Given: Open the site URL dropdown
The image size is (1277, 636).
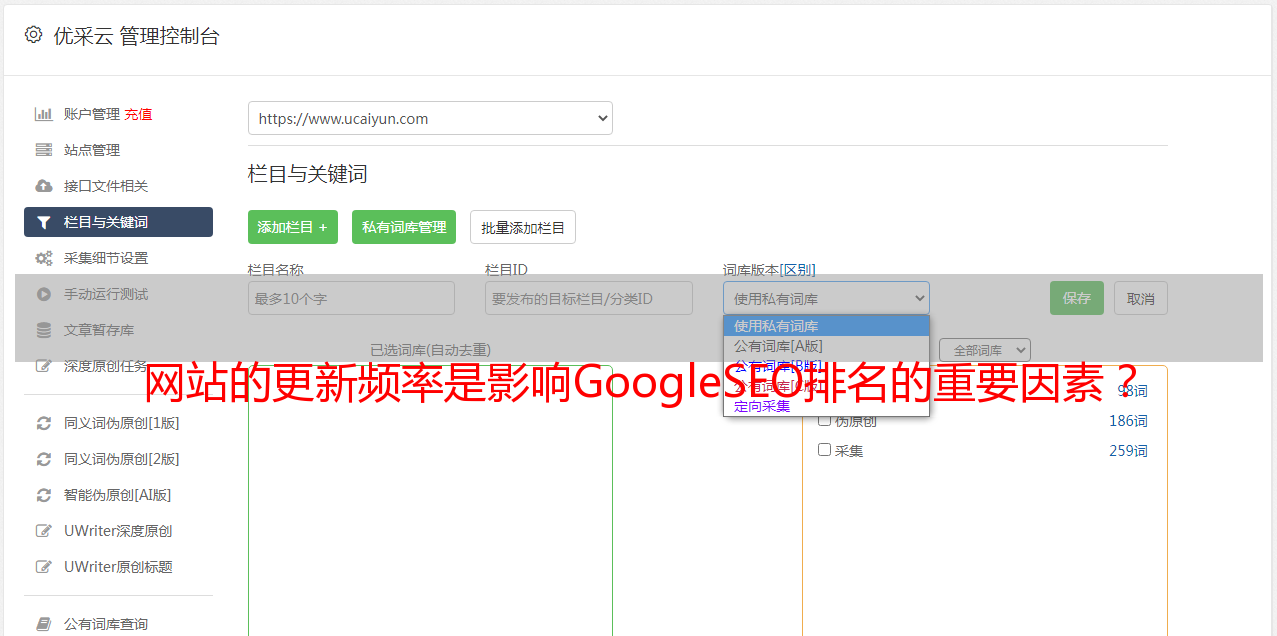Looking at the screenshot, I should coord(430,118).
